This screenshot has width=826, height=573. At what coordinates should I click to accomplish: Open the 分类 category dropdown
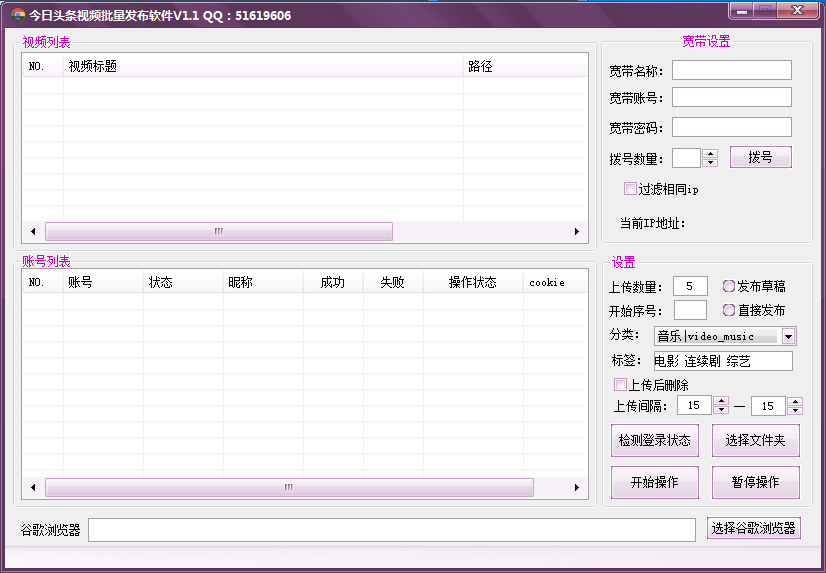(788, 336)
